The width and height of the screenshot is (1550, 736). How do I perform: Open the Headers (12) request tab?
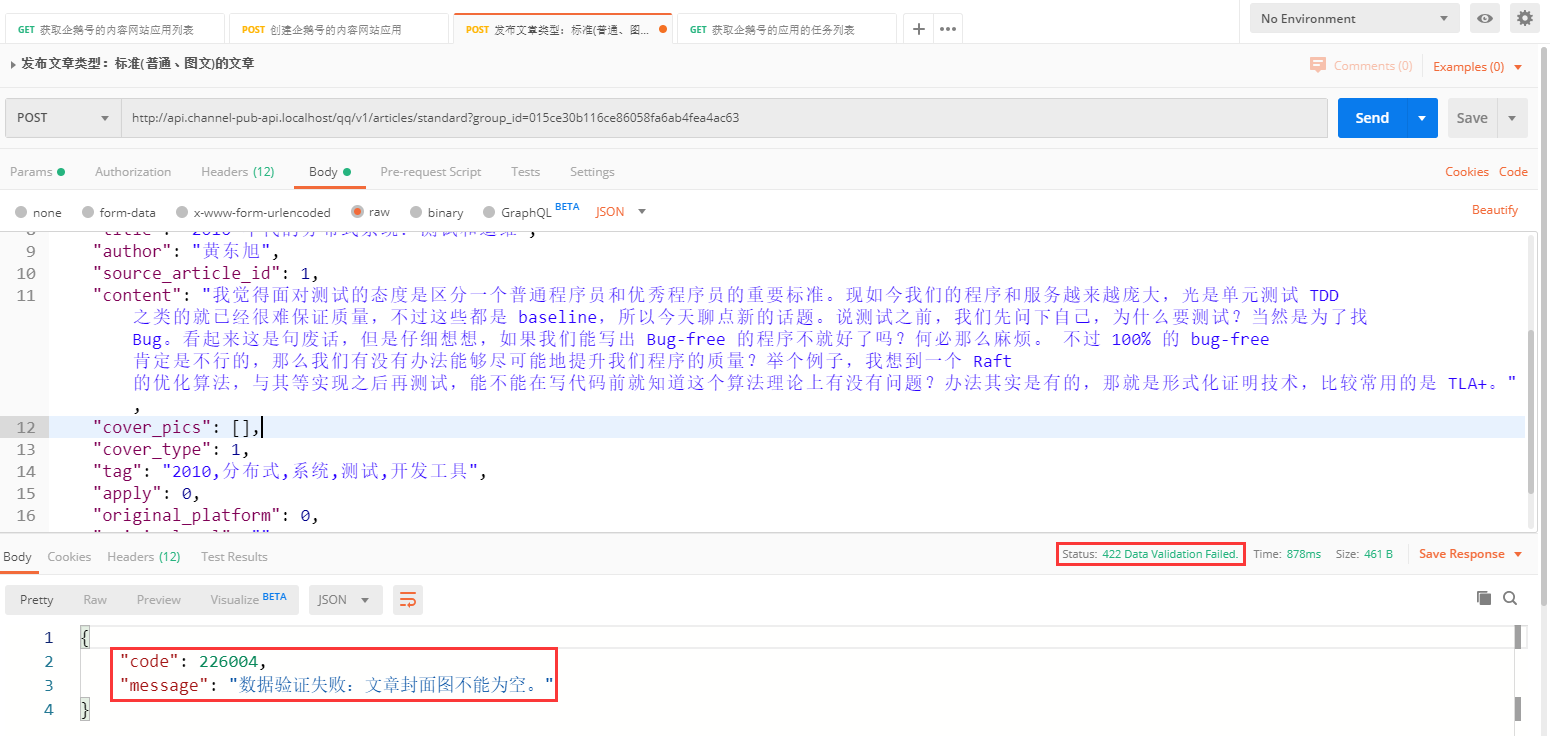(237, 172)
